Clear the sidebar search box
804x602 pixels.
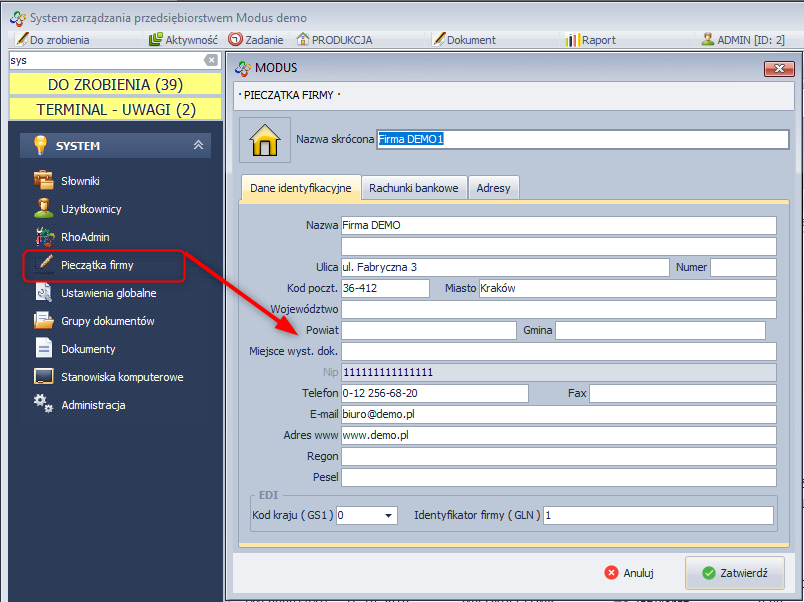(x=211, y=60)
